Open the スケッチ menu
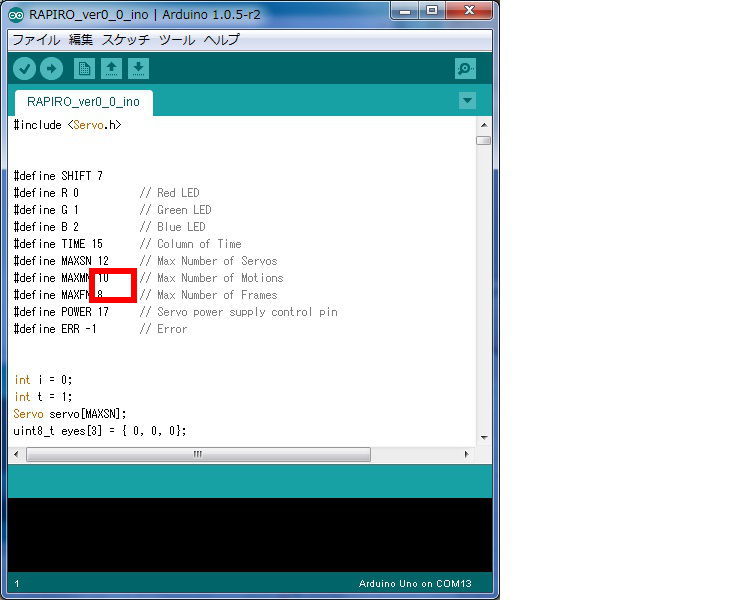Image resolution: width=740 pixels, height=600 pixels. pyautogui.click(x=126, y=40)
